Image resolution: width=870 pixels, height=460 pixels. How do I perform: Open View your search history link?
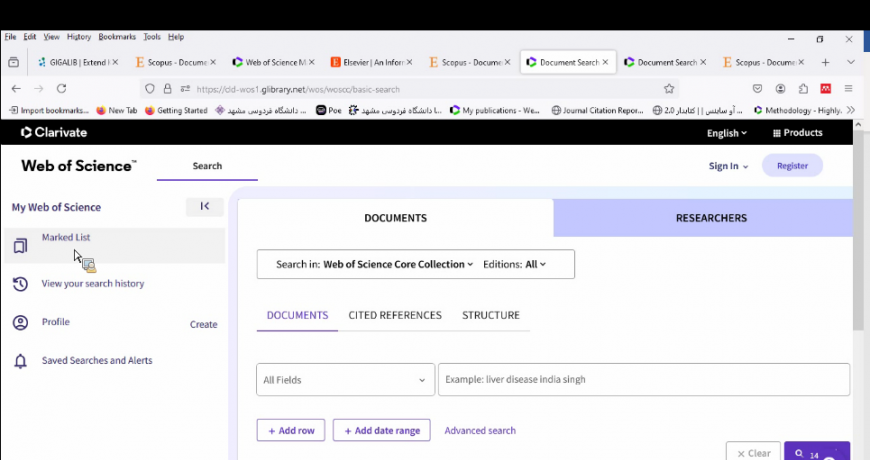tap(93, 284)
